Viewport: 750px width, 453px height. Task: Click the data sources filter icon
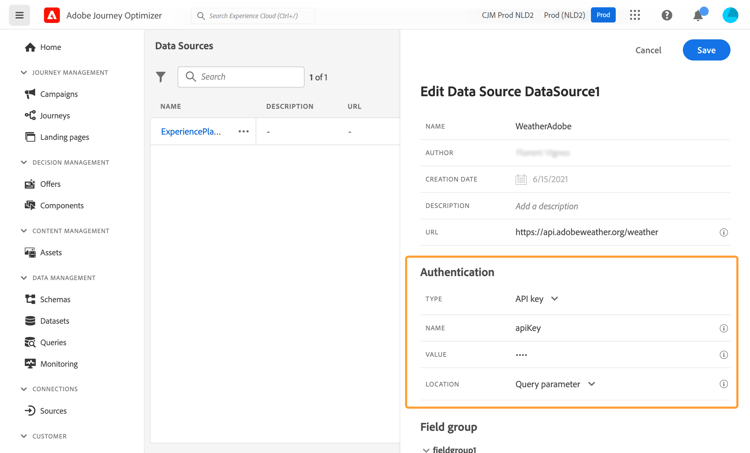pyautogui.click(x=161, y=77)
